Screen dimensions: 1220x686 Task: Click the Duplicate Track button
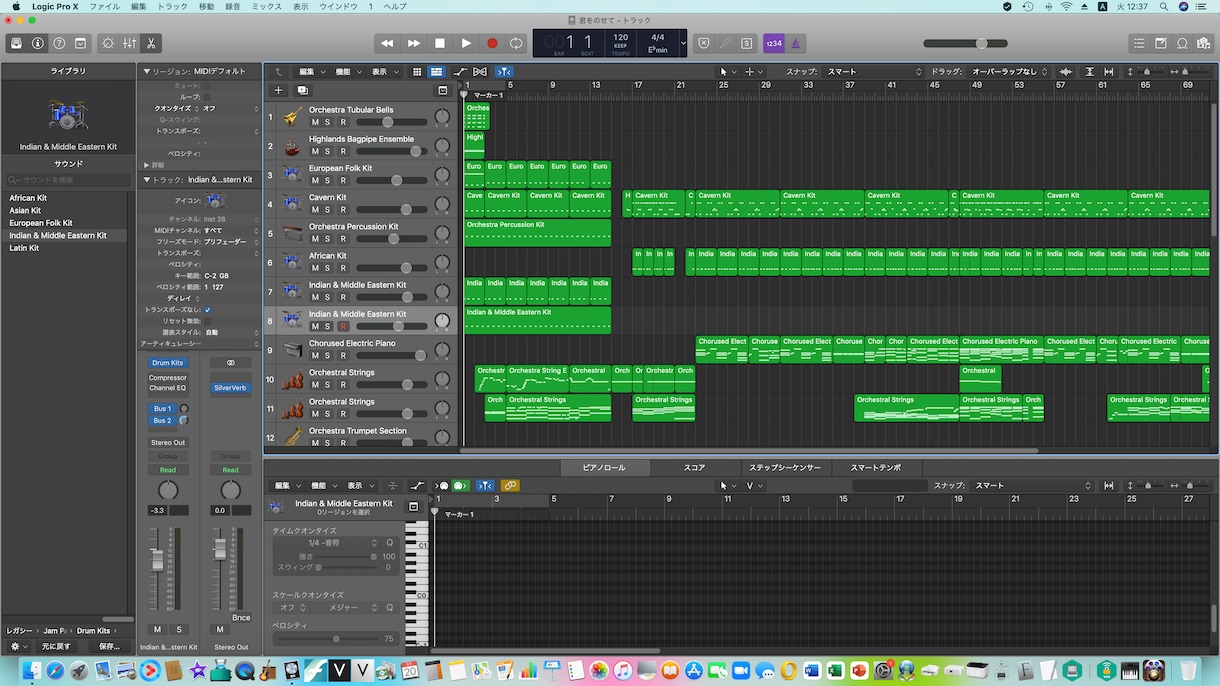[302, 90]
